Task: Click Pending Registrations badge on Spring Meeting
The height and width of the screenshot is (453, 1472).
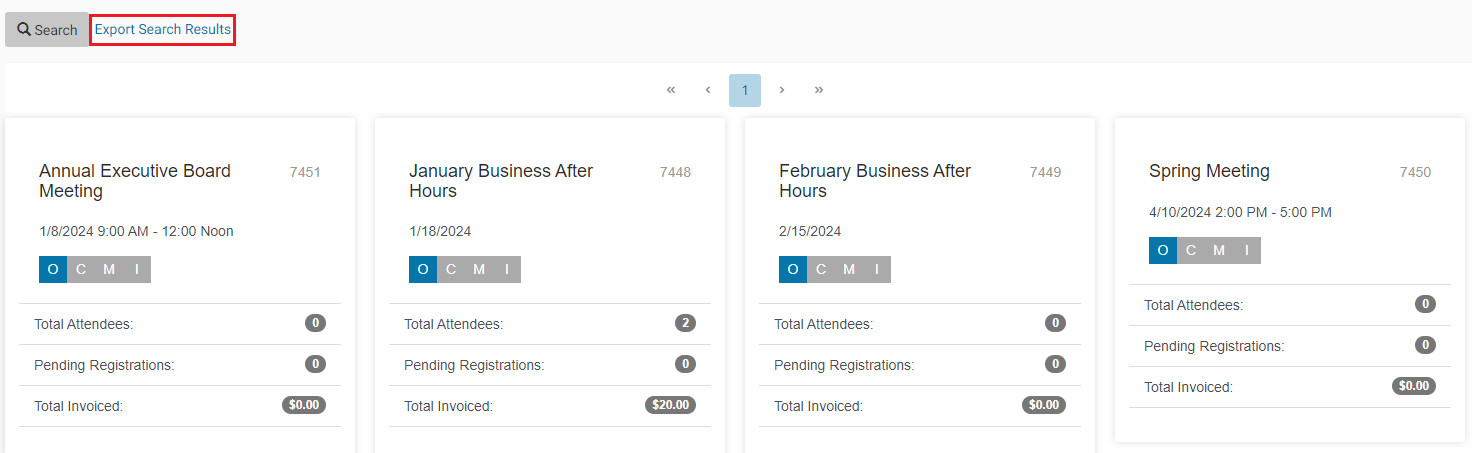Action: [1425, 345]
